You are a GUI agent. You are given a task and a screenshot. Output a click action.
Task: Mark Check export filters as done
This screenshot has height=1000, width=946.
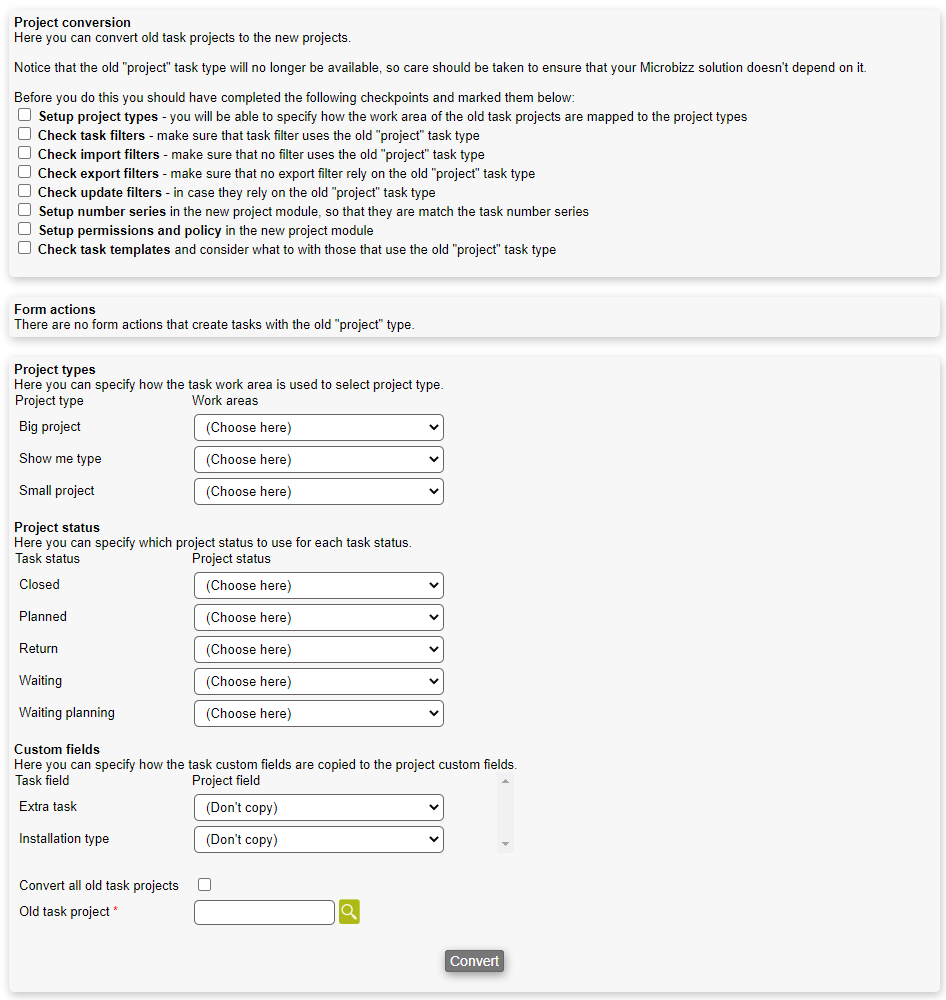tap(25, 172)
